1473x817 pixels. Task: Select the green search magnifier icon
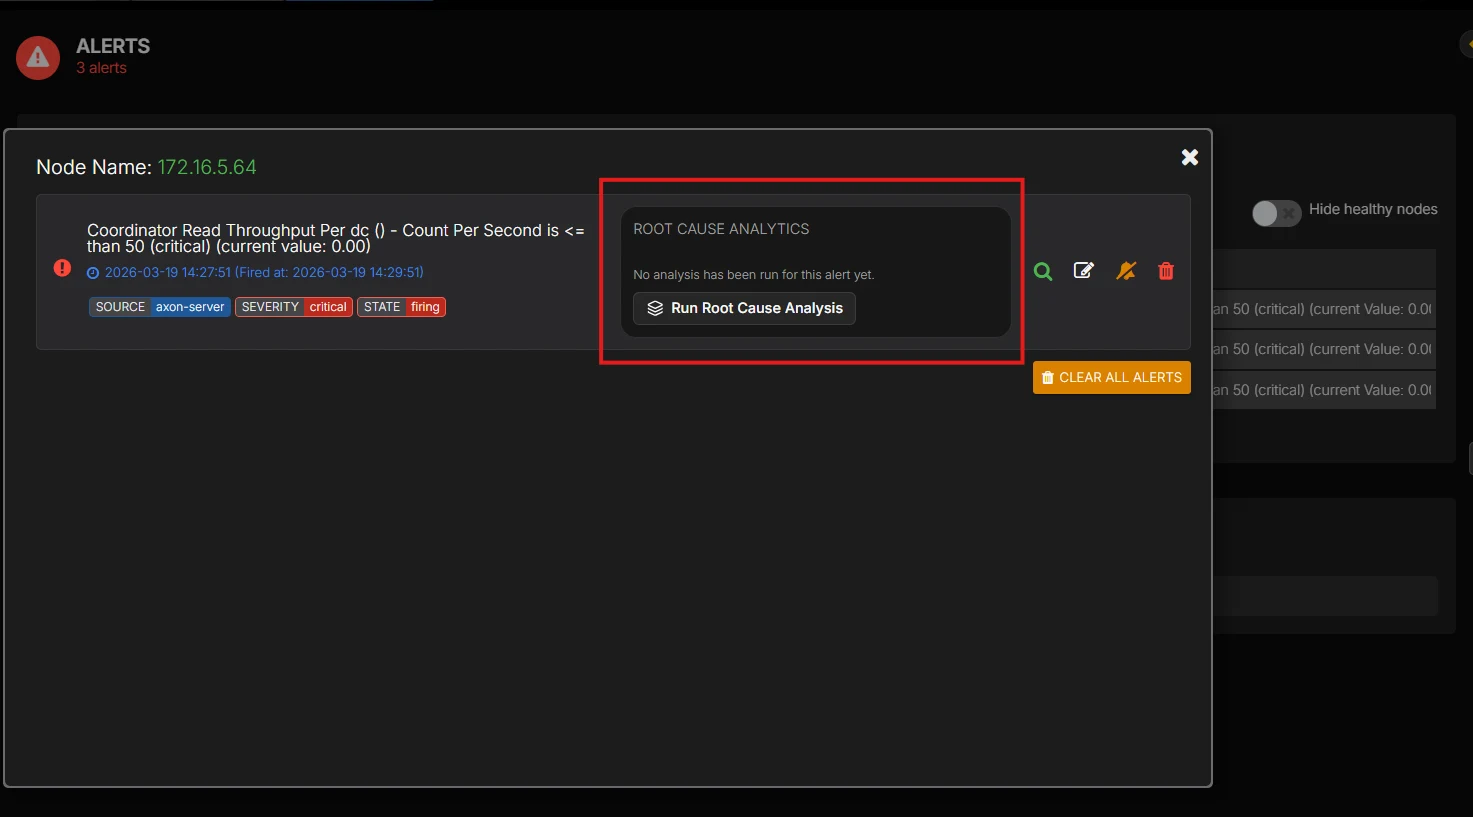pos(1042,271)
